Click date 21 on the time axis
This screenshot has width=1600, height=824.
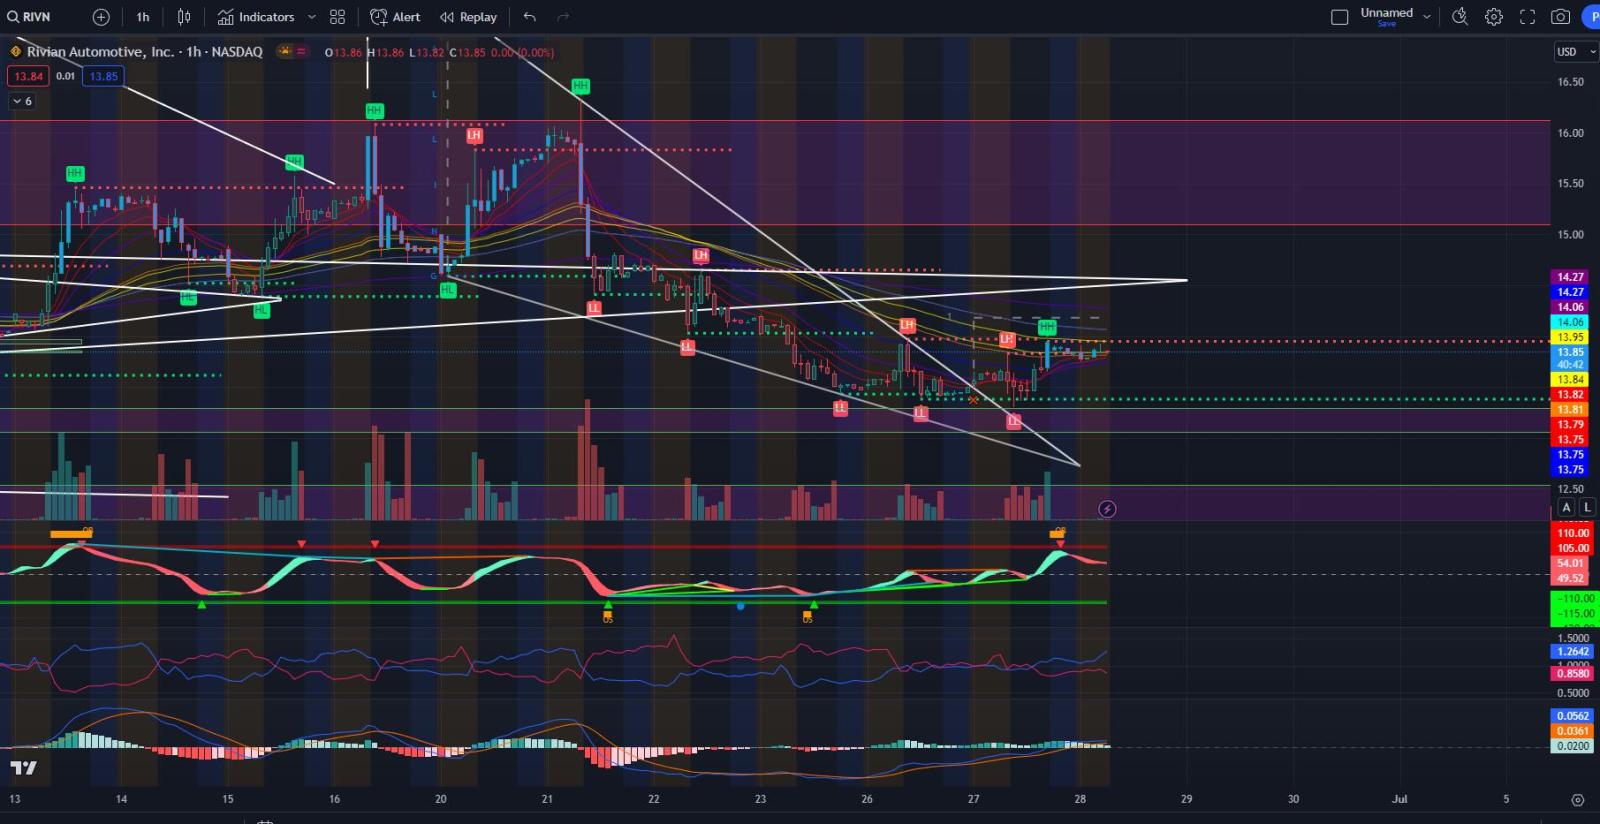pyautogui.click(x=547, y=800)
